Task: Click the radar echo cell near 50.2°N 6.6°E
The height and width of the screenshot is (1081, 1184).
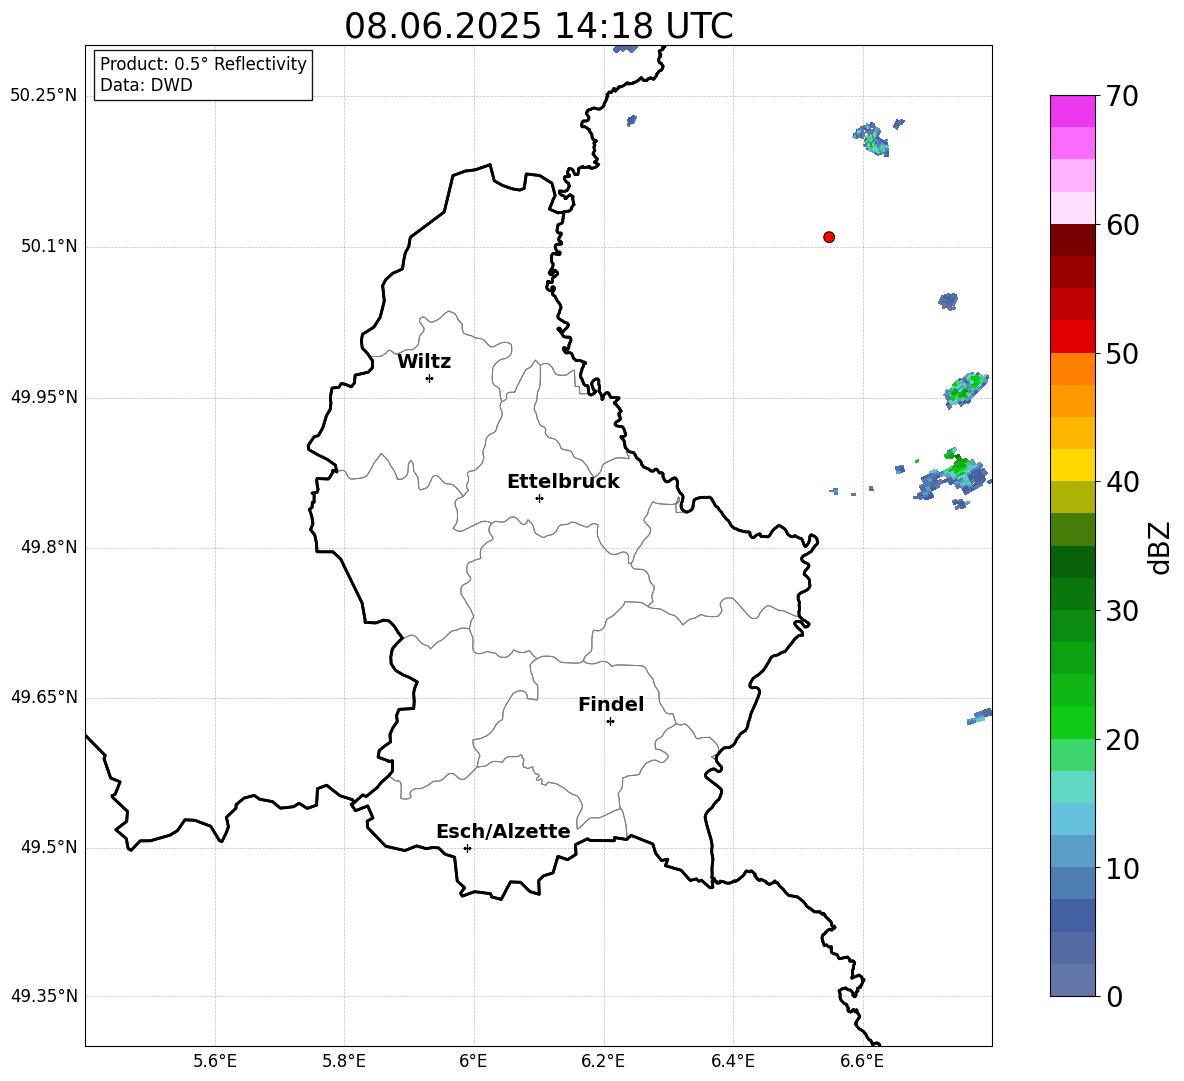Action: pyautogui.click(x=872, y=140)
